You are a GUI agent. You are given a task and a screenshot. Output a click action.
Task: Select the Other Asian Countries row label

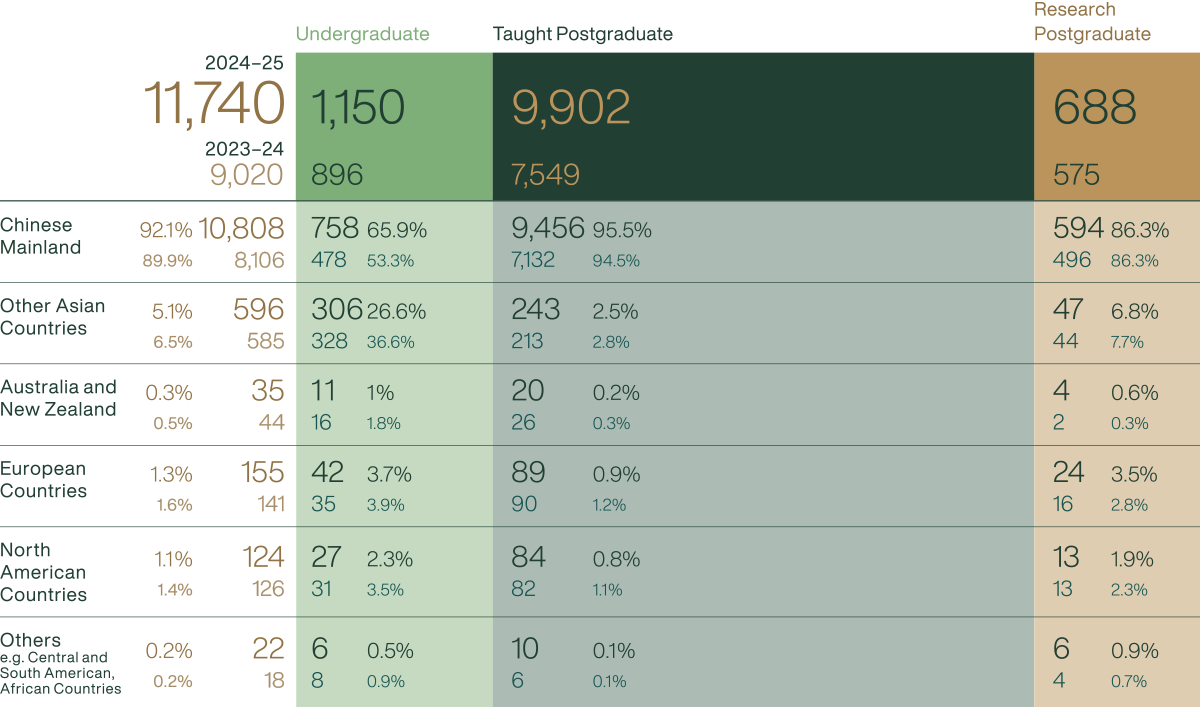(x=52, y=317)
